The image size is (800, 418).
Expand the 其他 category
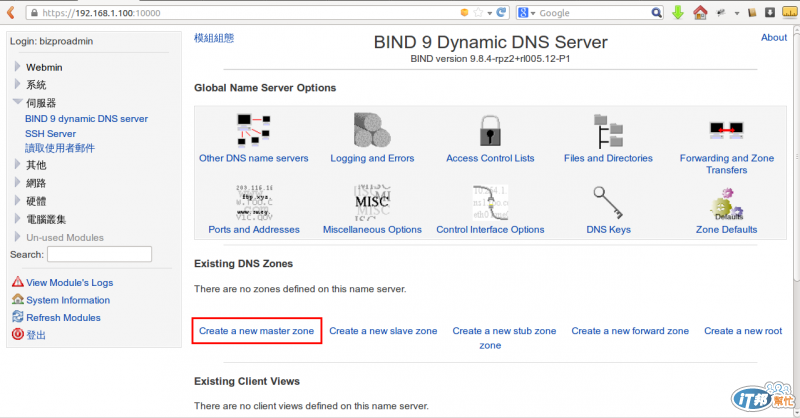pos(17,164)
